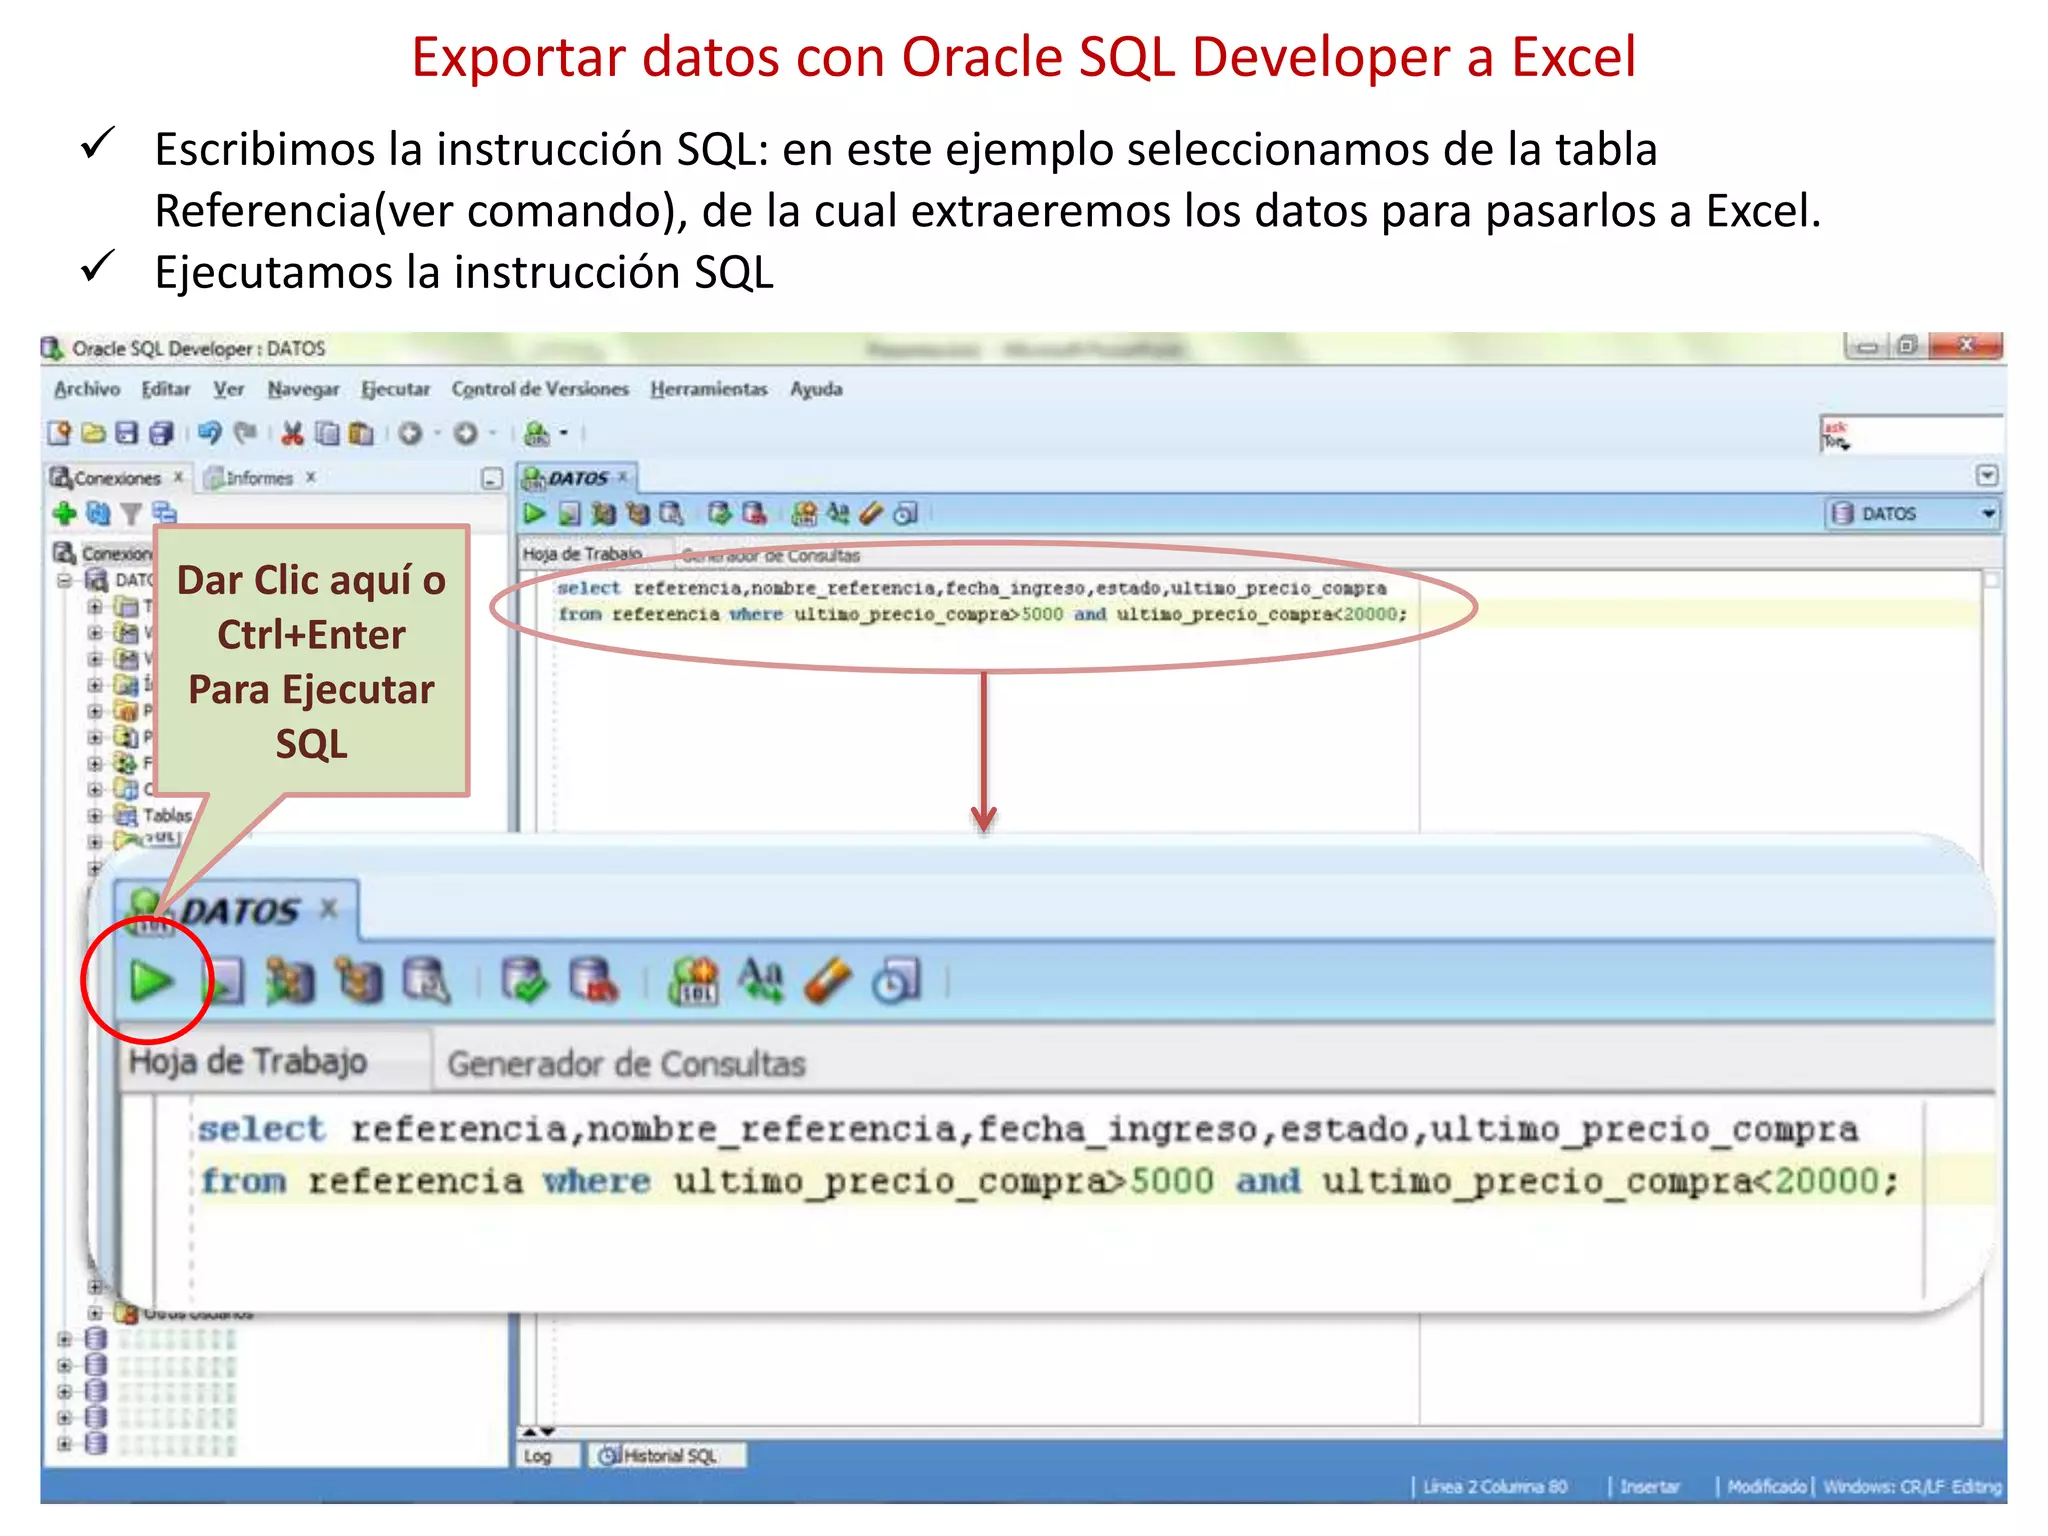Viewport: 2048px width, 1536px height.
Task: Open the Herramientas menu
Action: (x=709, y=389)
